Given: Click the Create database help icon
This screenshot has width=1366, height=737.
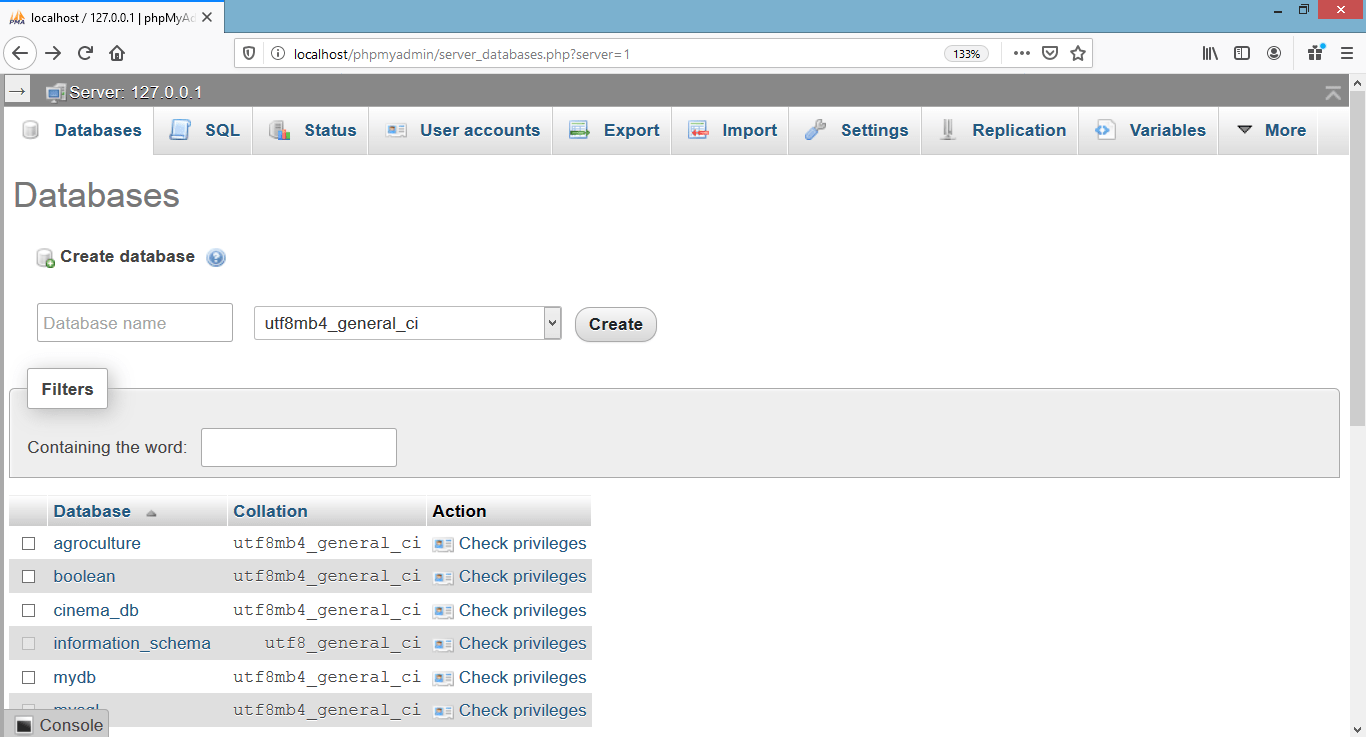Looking at the screenshot, I should pos(216,258).
